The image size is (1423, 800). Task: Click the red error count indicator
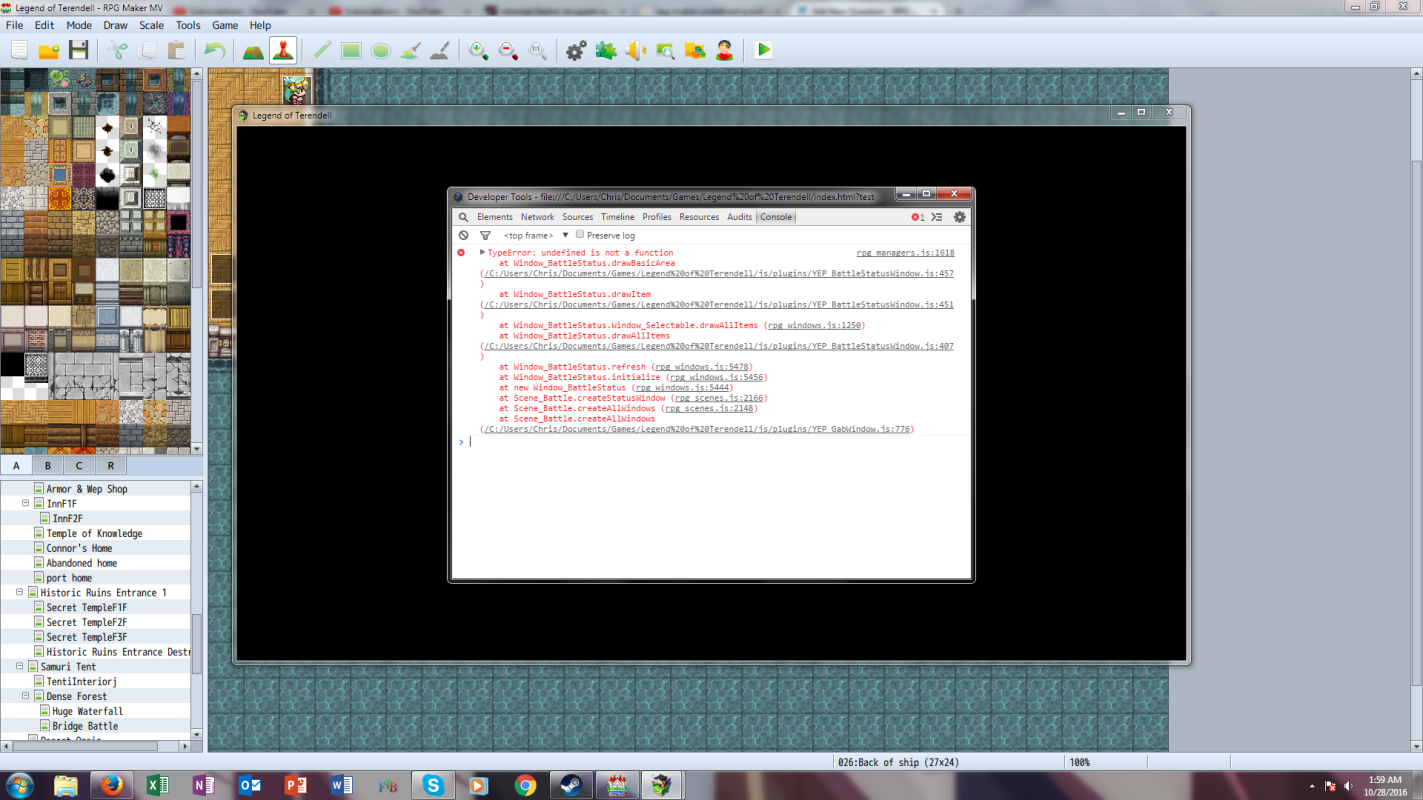click(917, 217)
